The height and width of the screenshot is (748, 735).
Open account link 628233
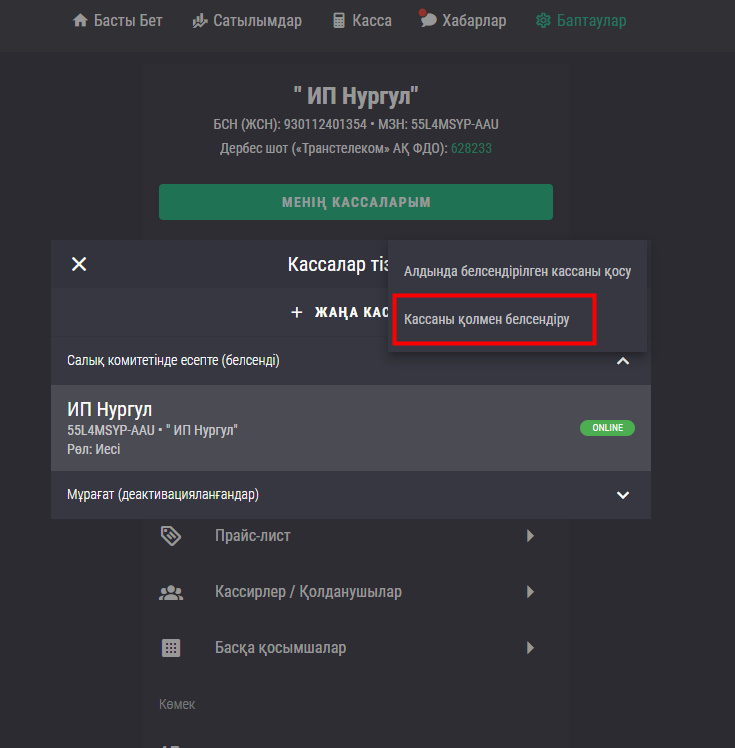(471, 148)
